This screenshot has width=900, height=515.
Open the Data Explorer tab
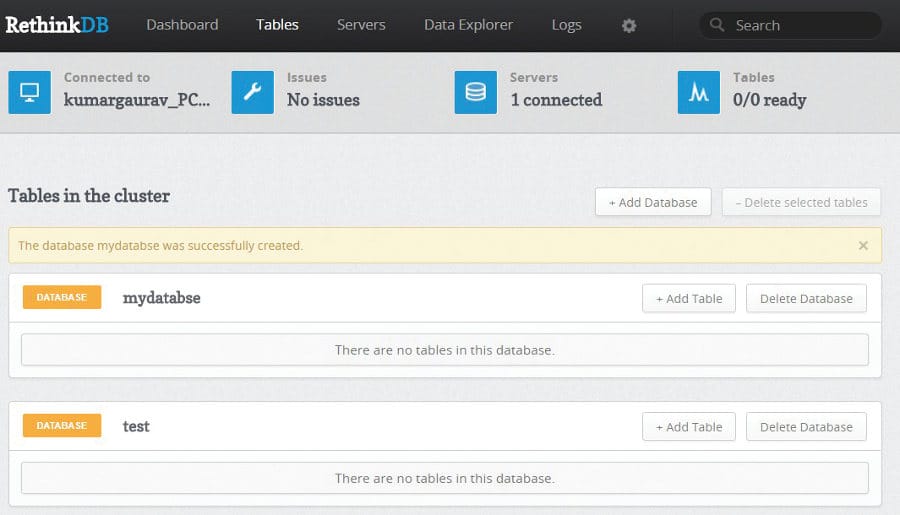point(468,25)
